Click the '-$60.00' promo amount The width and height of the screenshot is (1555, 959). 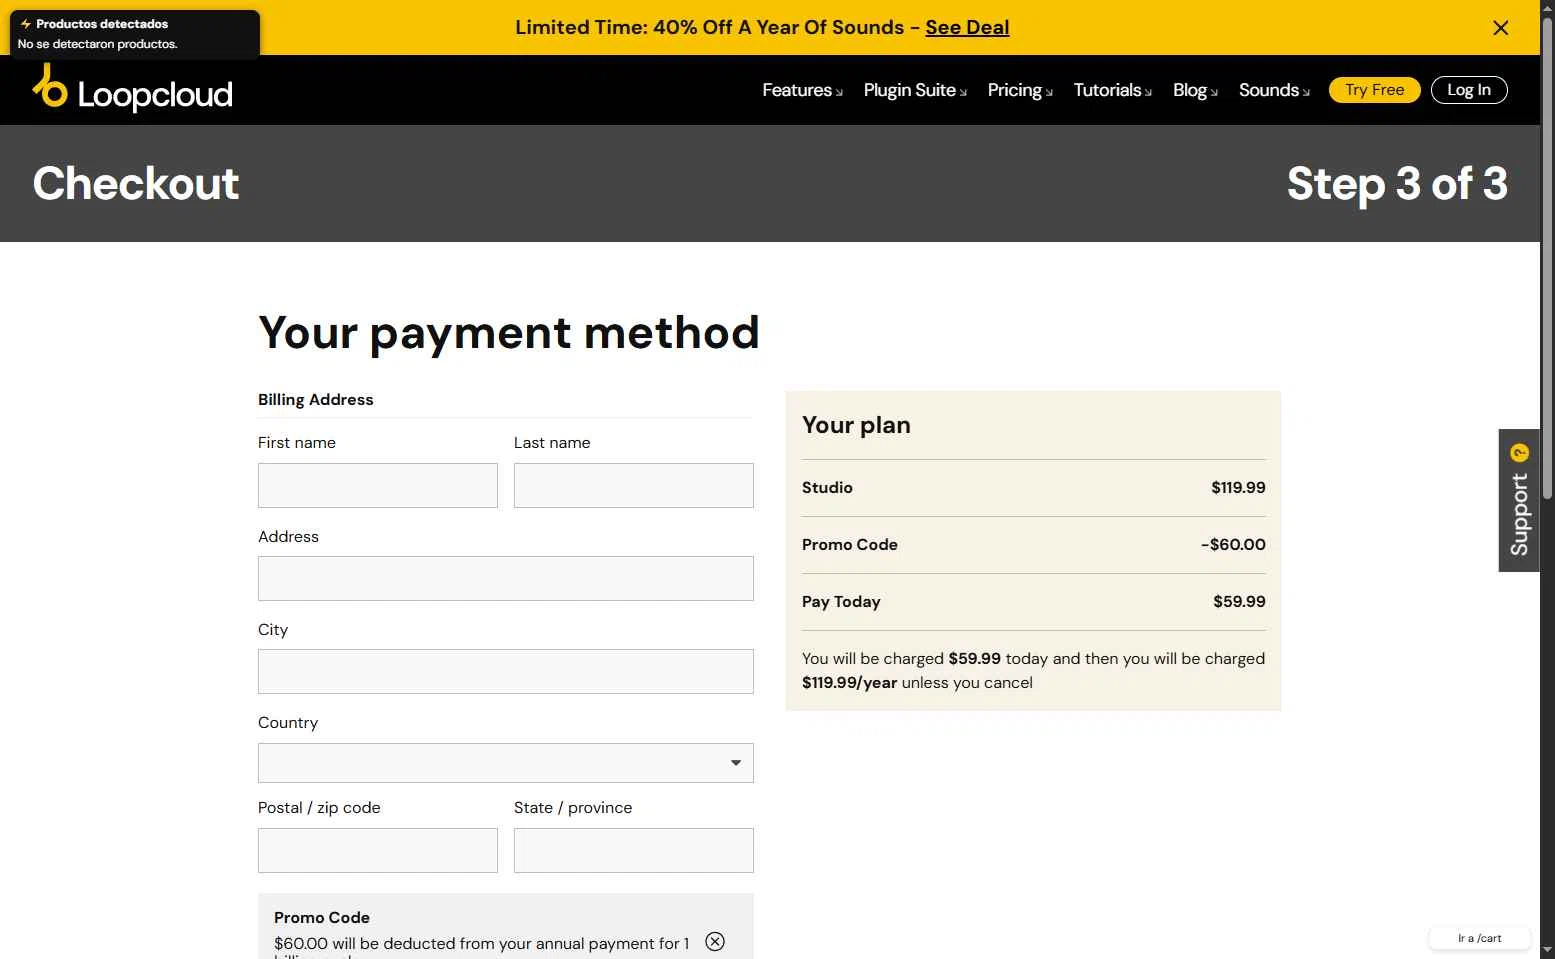click(x=1233, y=545)
